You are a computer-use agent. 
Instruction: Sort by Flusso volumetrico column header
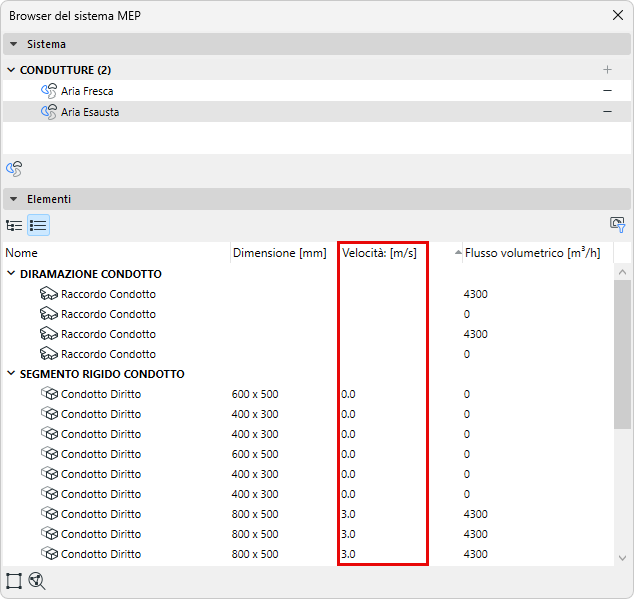click(x=538, y=253)
